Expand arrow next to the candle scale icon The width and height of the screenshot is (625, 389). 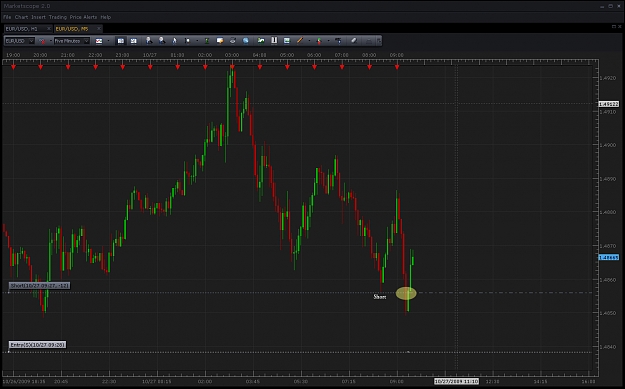197,41
